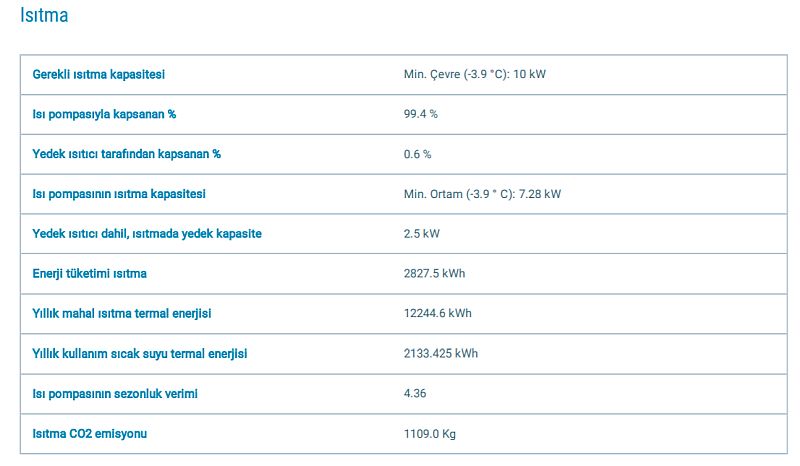Click the 2133.425 kWh value
This screenshot has width=800, height=466.
click(x=440, y=354)
